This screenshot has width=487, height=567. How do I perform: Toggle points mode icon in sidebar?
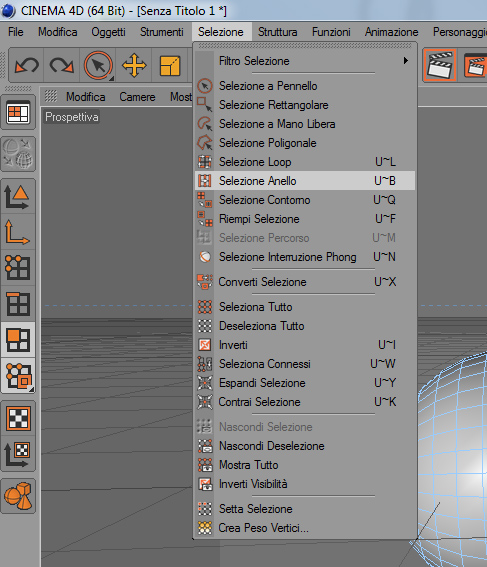18,268
